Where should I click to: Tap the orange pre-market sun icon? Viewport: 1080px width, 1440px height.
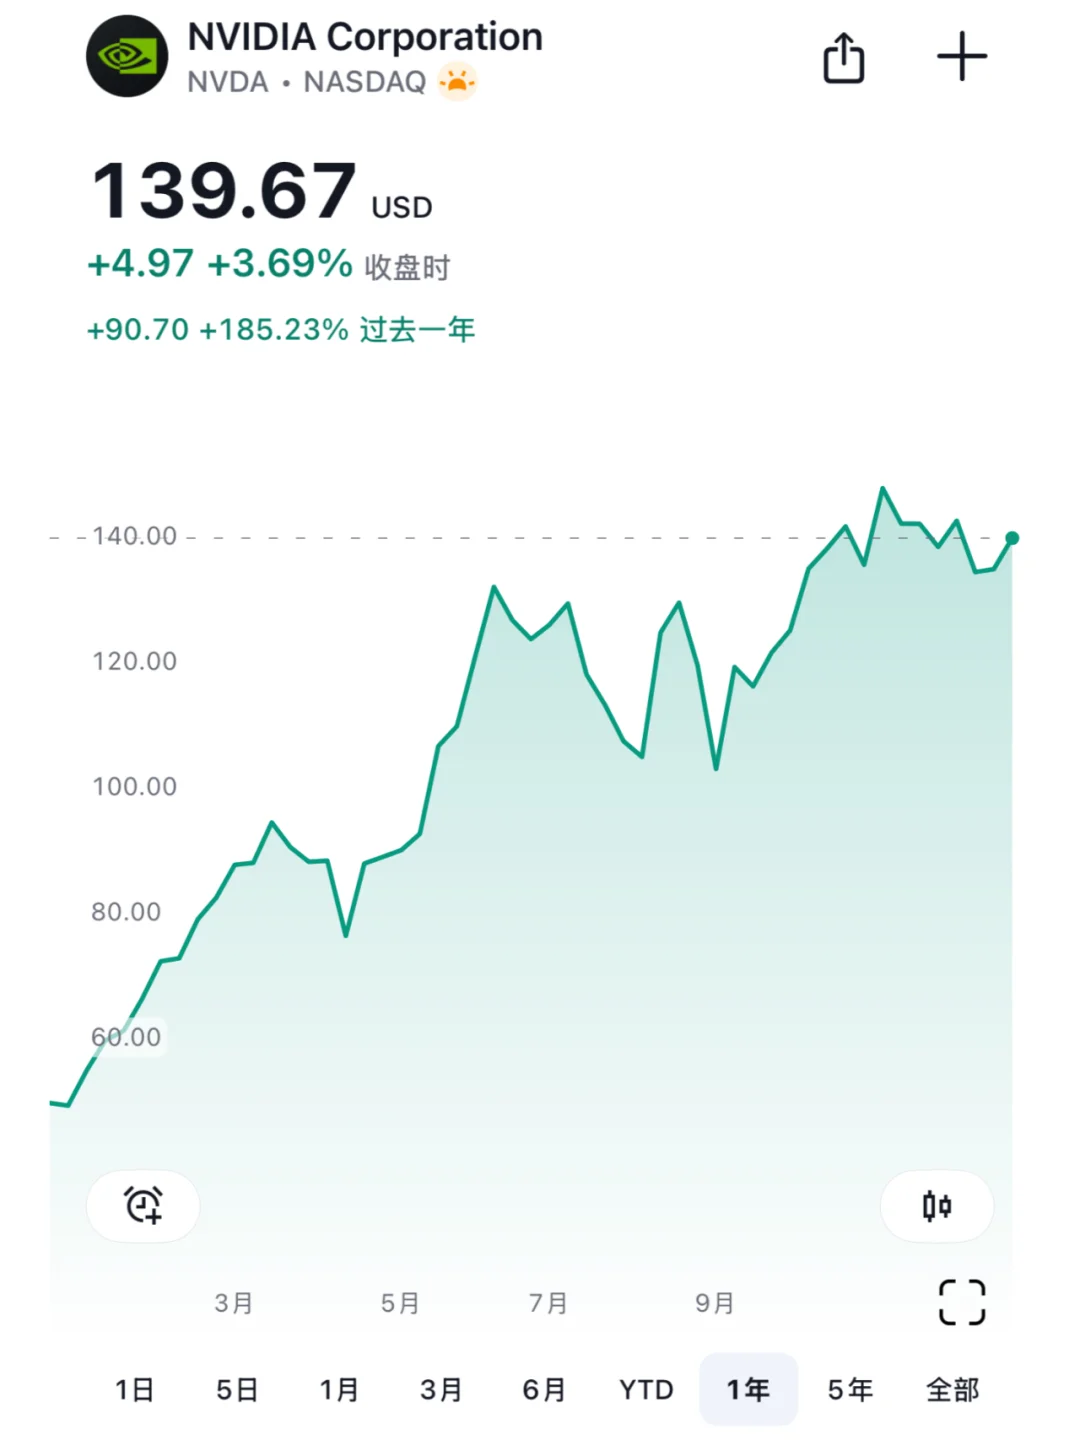[457, 81]
